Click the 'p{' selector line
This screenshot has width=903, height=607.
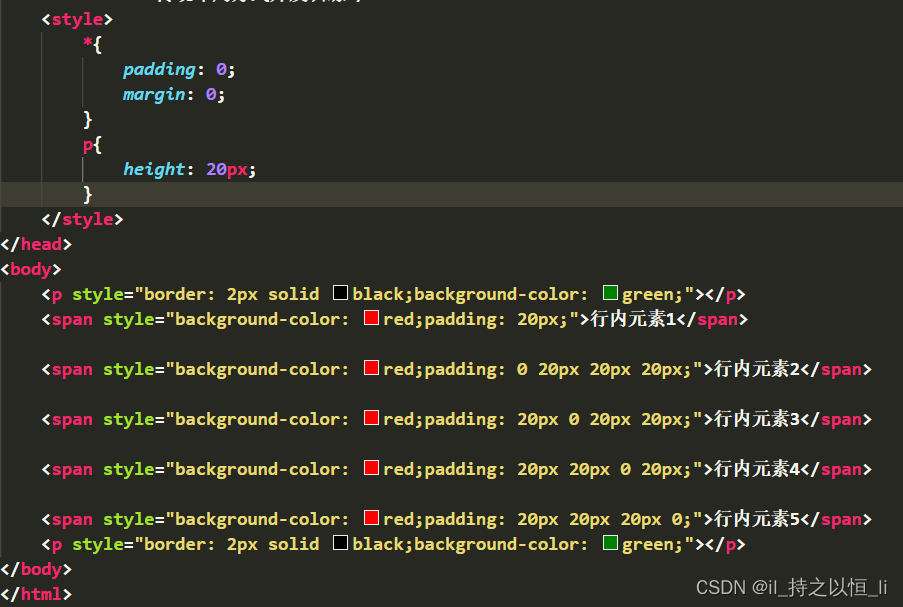click(x=93, y=145)
